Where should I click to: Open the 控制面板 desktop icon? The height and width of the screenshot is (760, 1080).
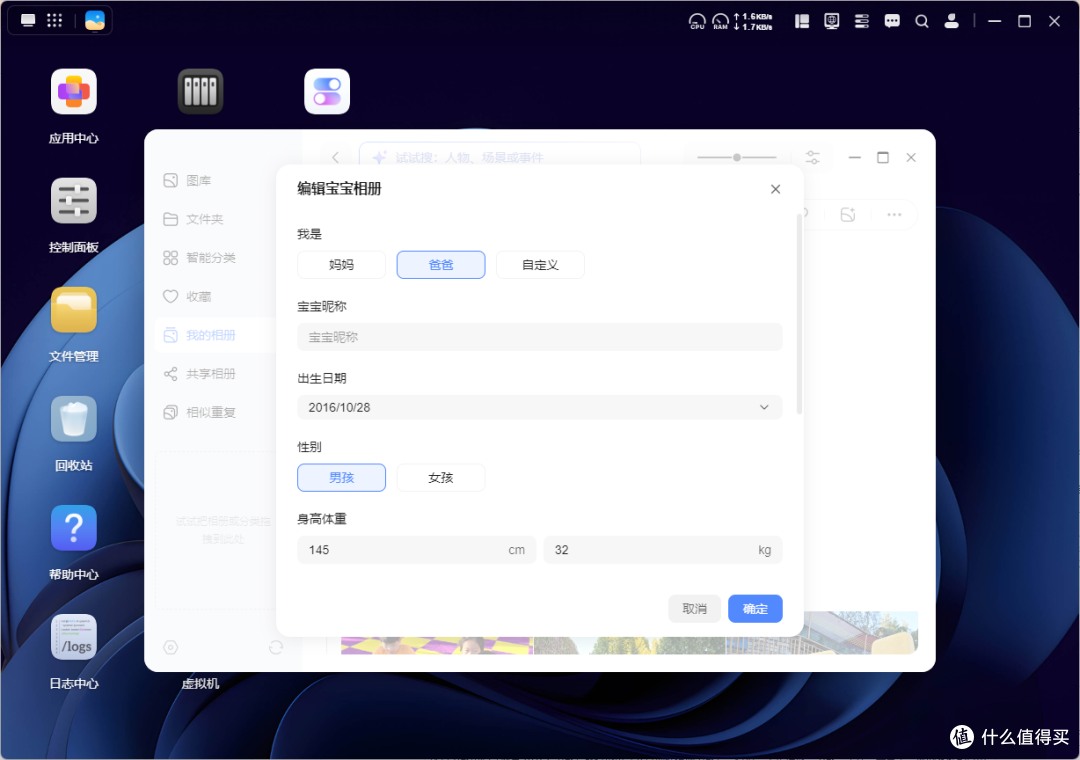point(74,201)
